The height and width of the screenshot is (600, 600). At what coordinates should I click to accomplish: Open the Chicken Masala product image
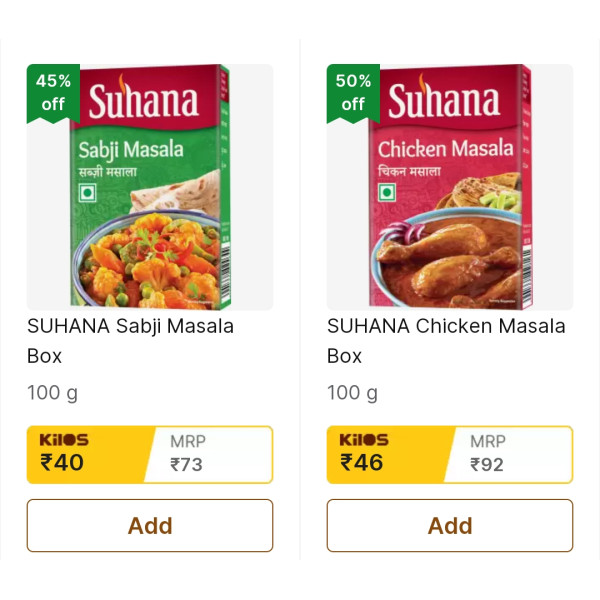point(450,187)
